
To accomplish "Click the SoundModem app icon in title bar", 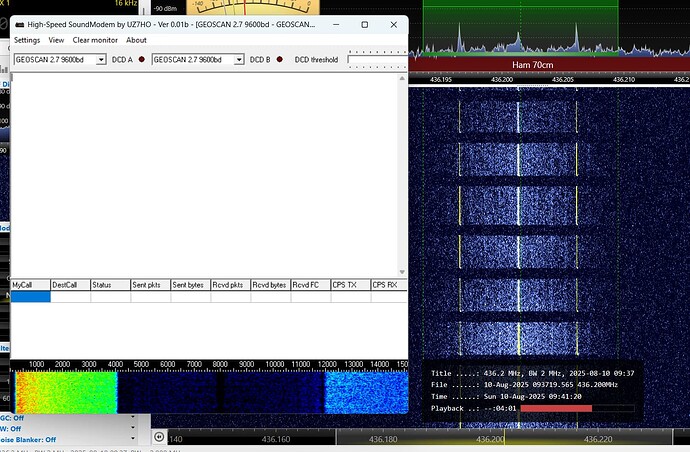I will [18, 22].
